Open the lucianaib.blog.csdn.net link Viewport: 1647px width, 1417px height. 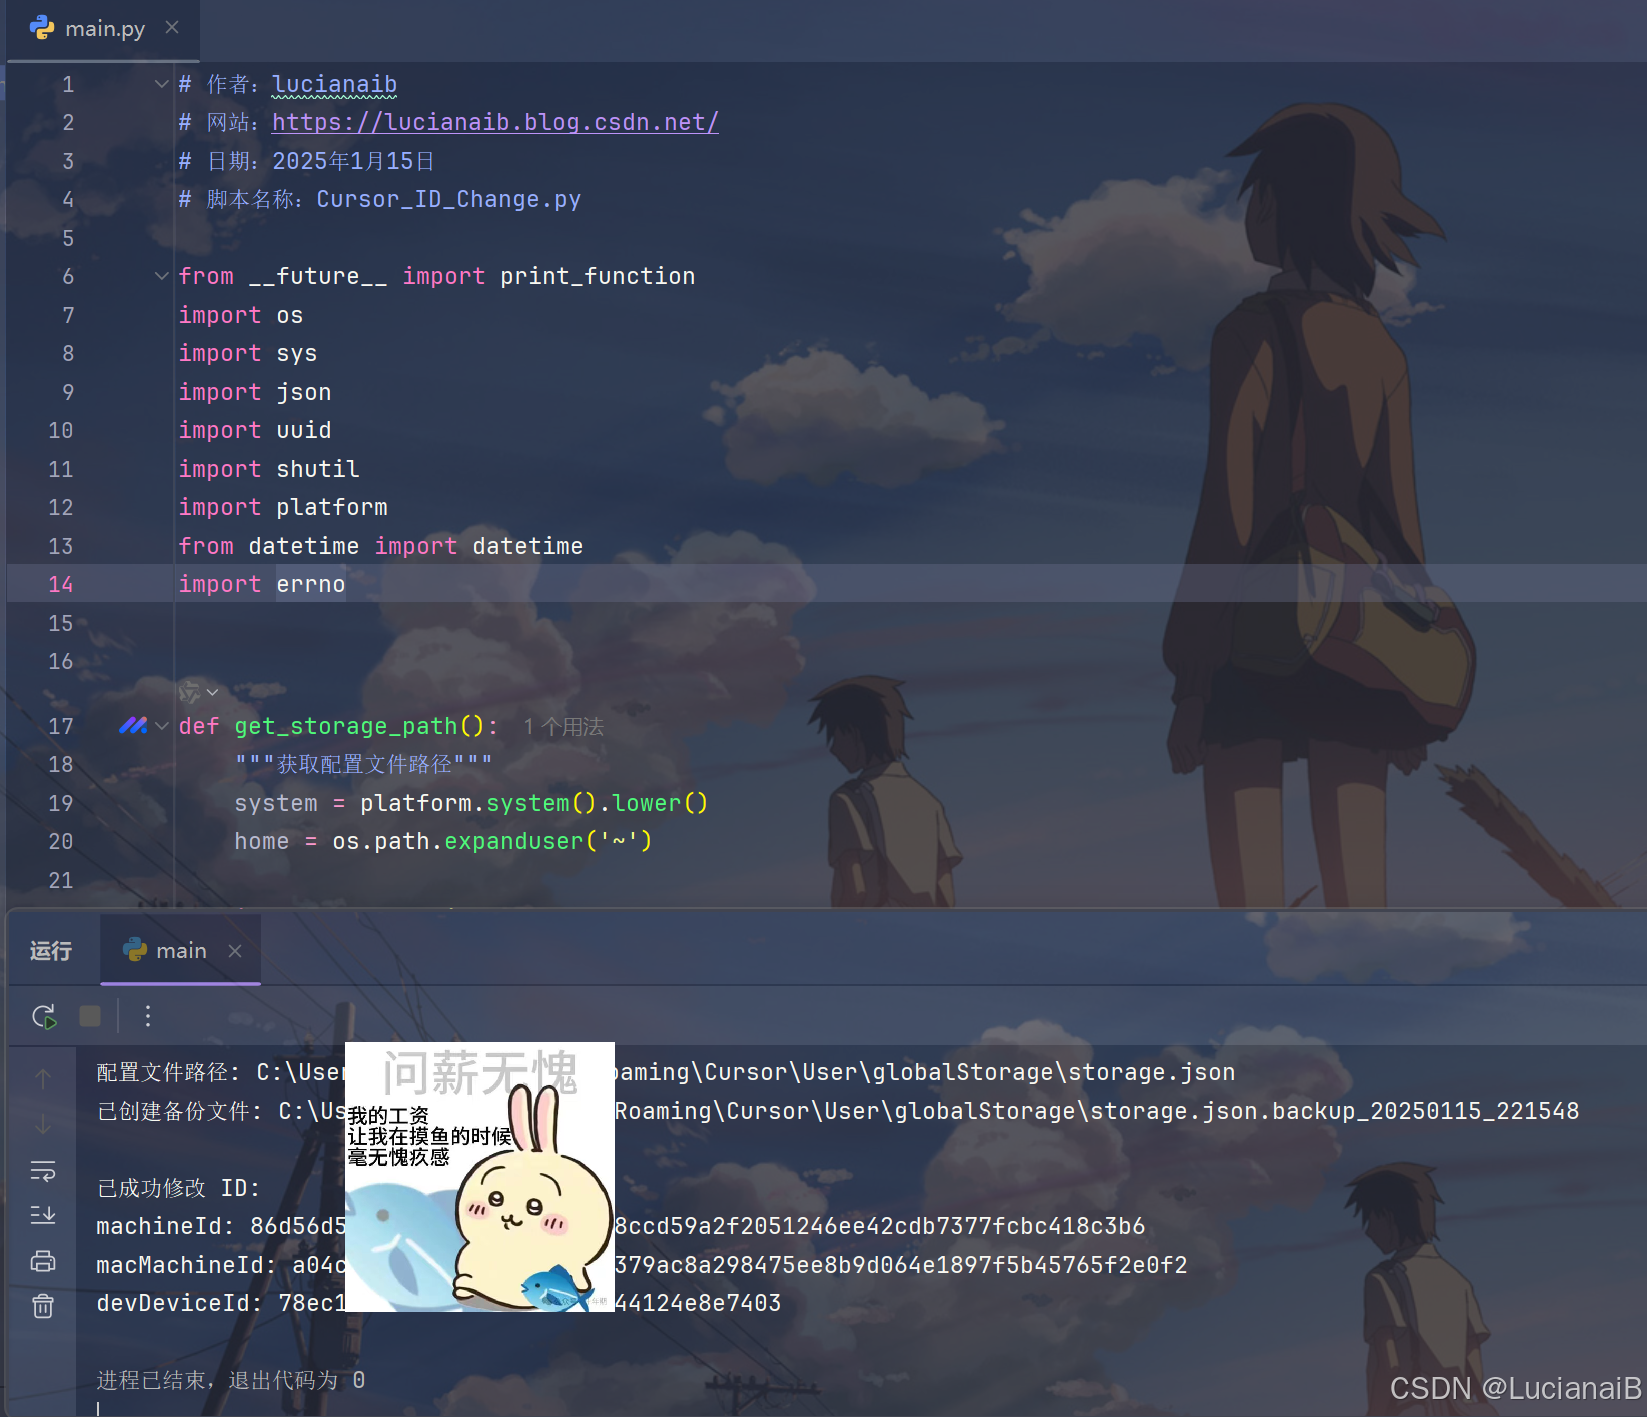(495, 122)
